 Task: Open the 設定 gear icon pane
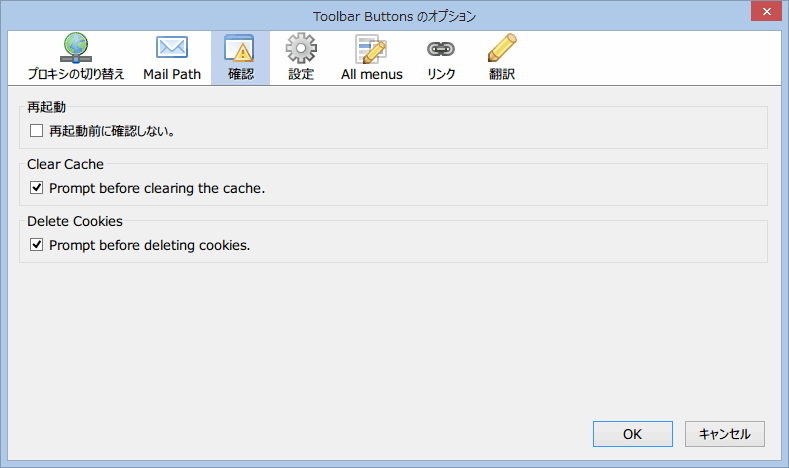click(x=301, y=48)
